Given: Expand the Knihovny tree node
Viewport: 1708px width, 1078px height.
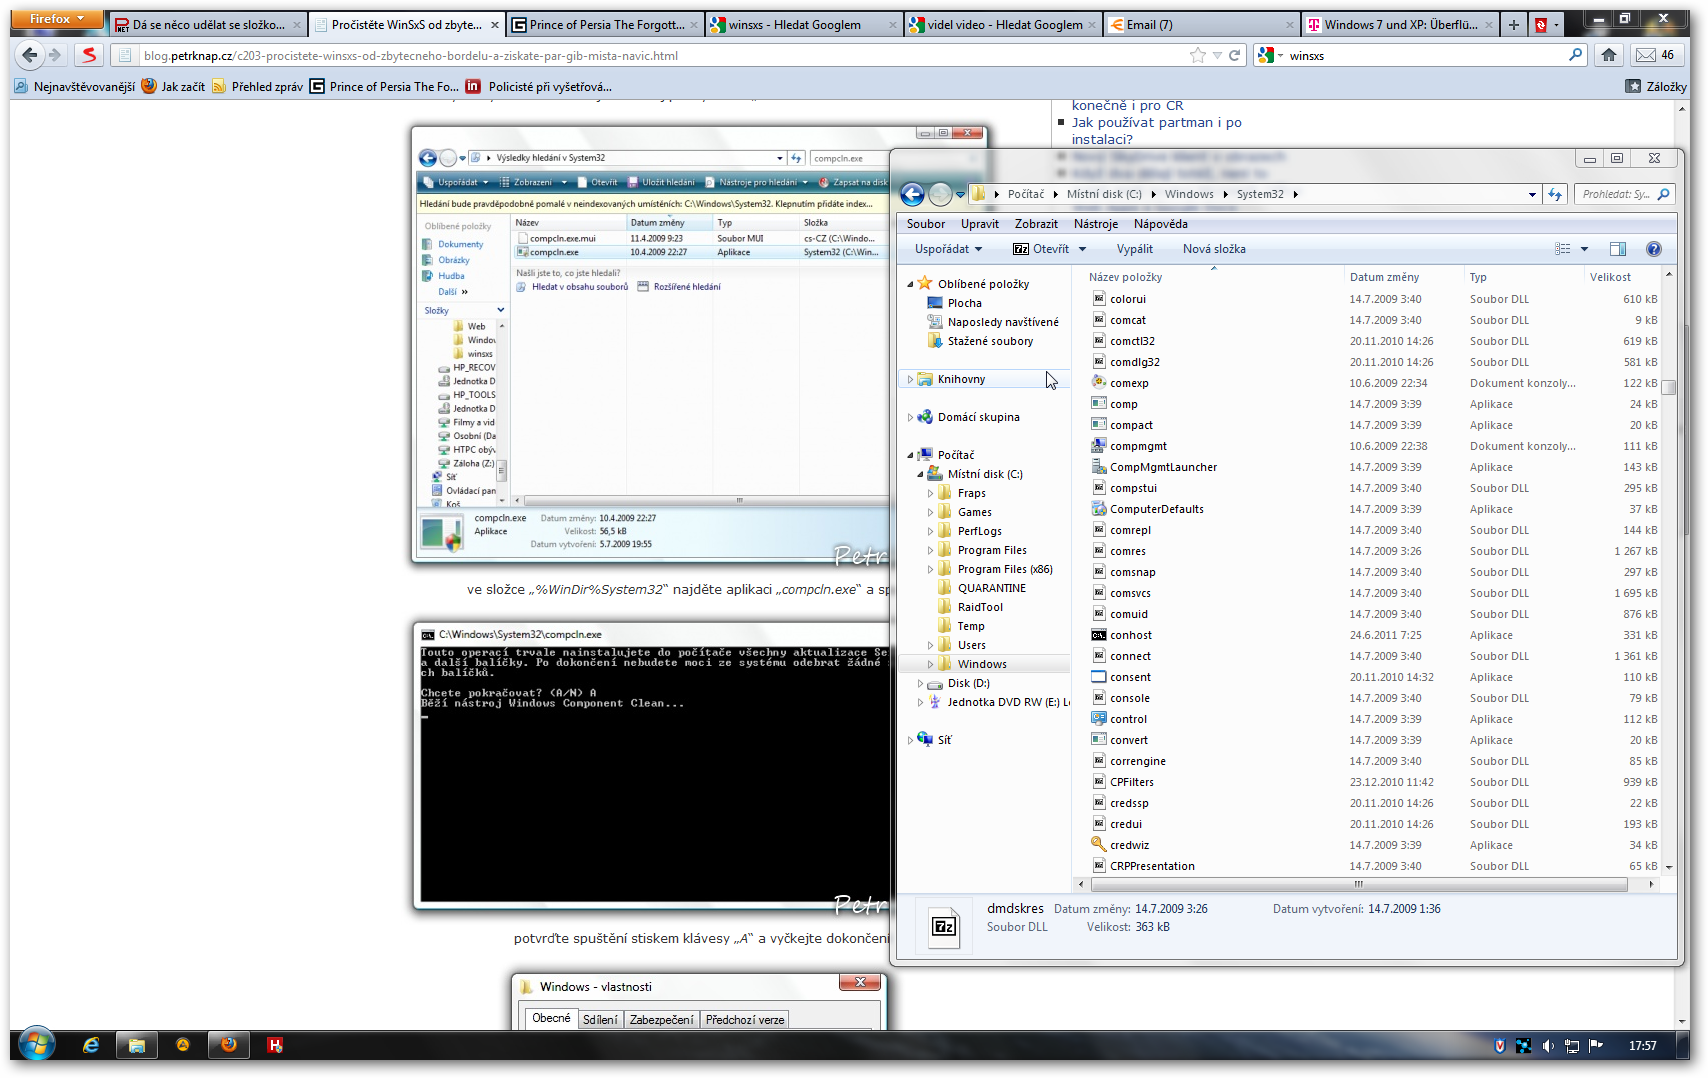Looking at the screenshot, I should [x=910, y=380].
